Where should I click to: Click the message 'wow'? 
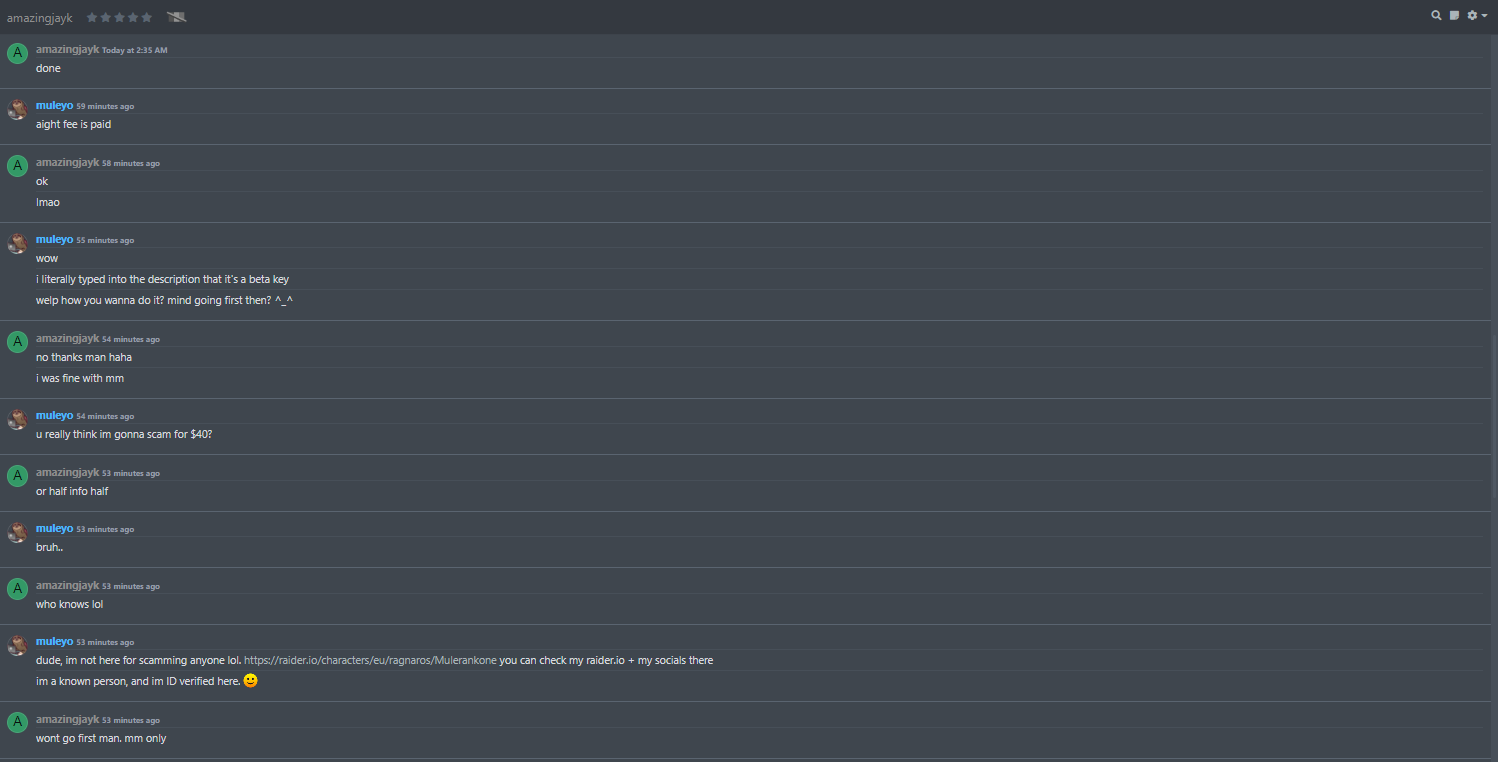(47, 258)
